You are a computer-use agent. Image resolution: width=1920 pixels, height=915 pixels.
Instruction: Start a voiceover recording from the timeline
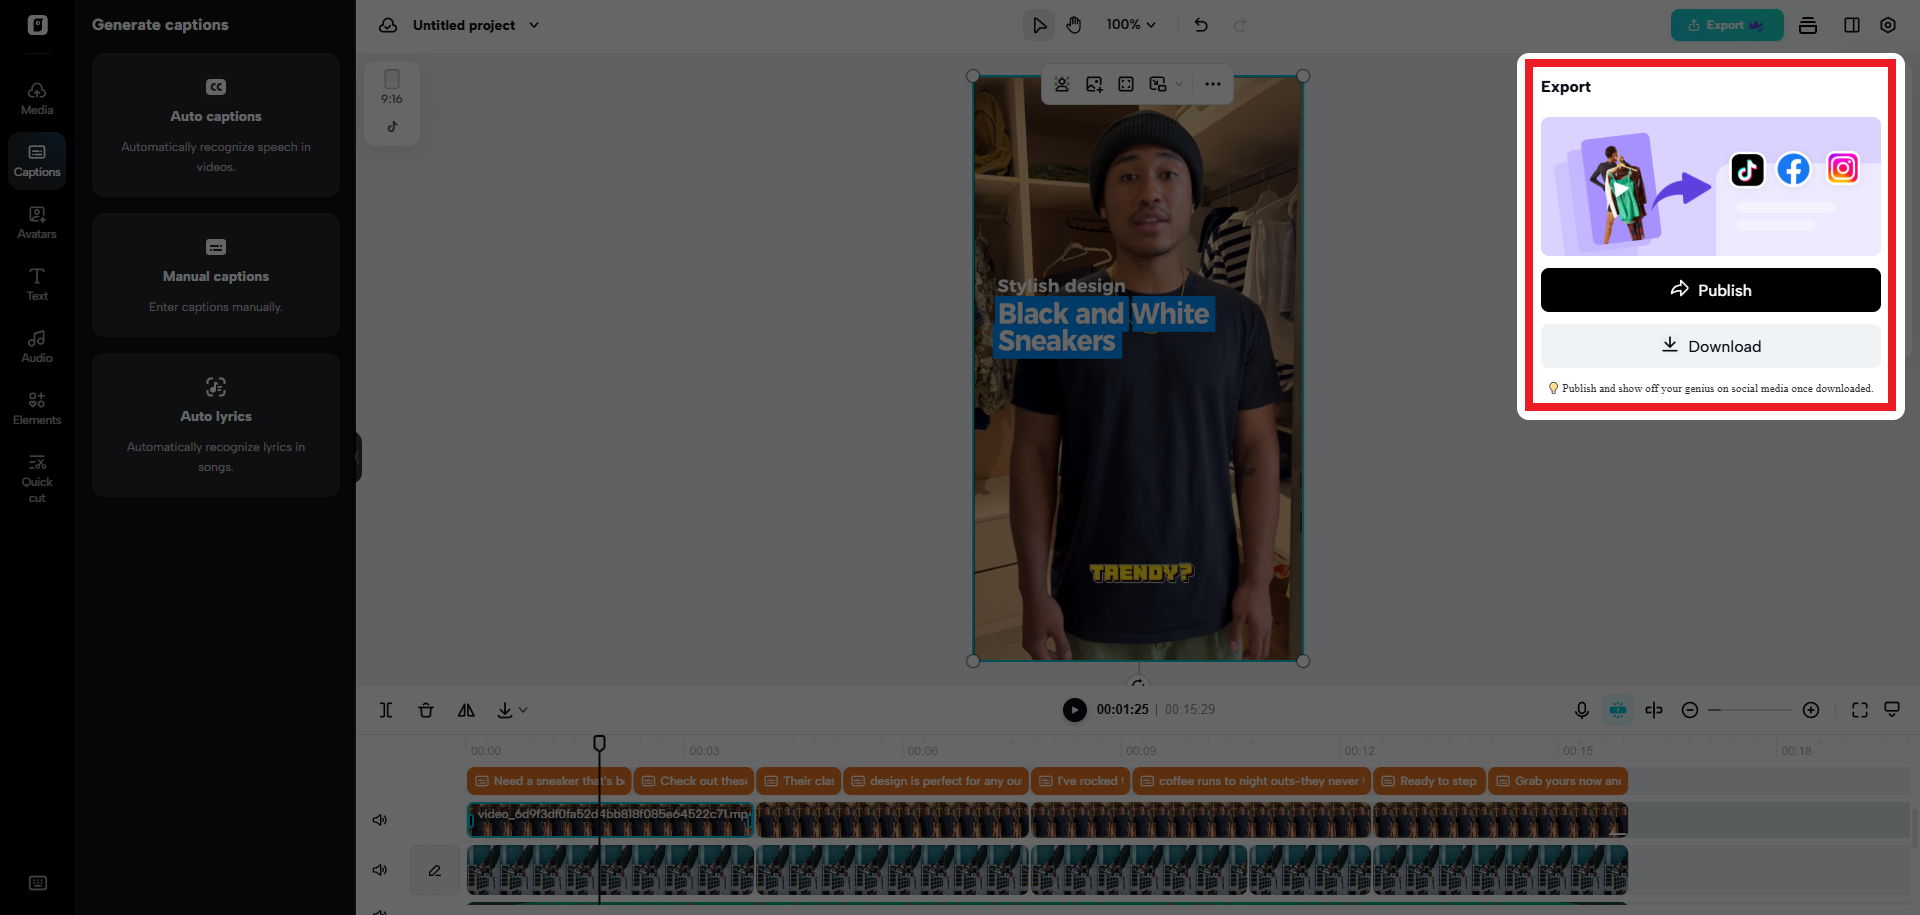[x=1581, y=710]
